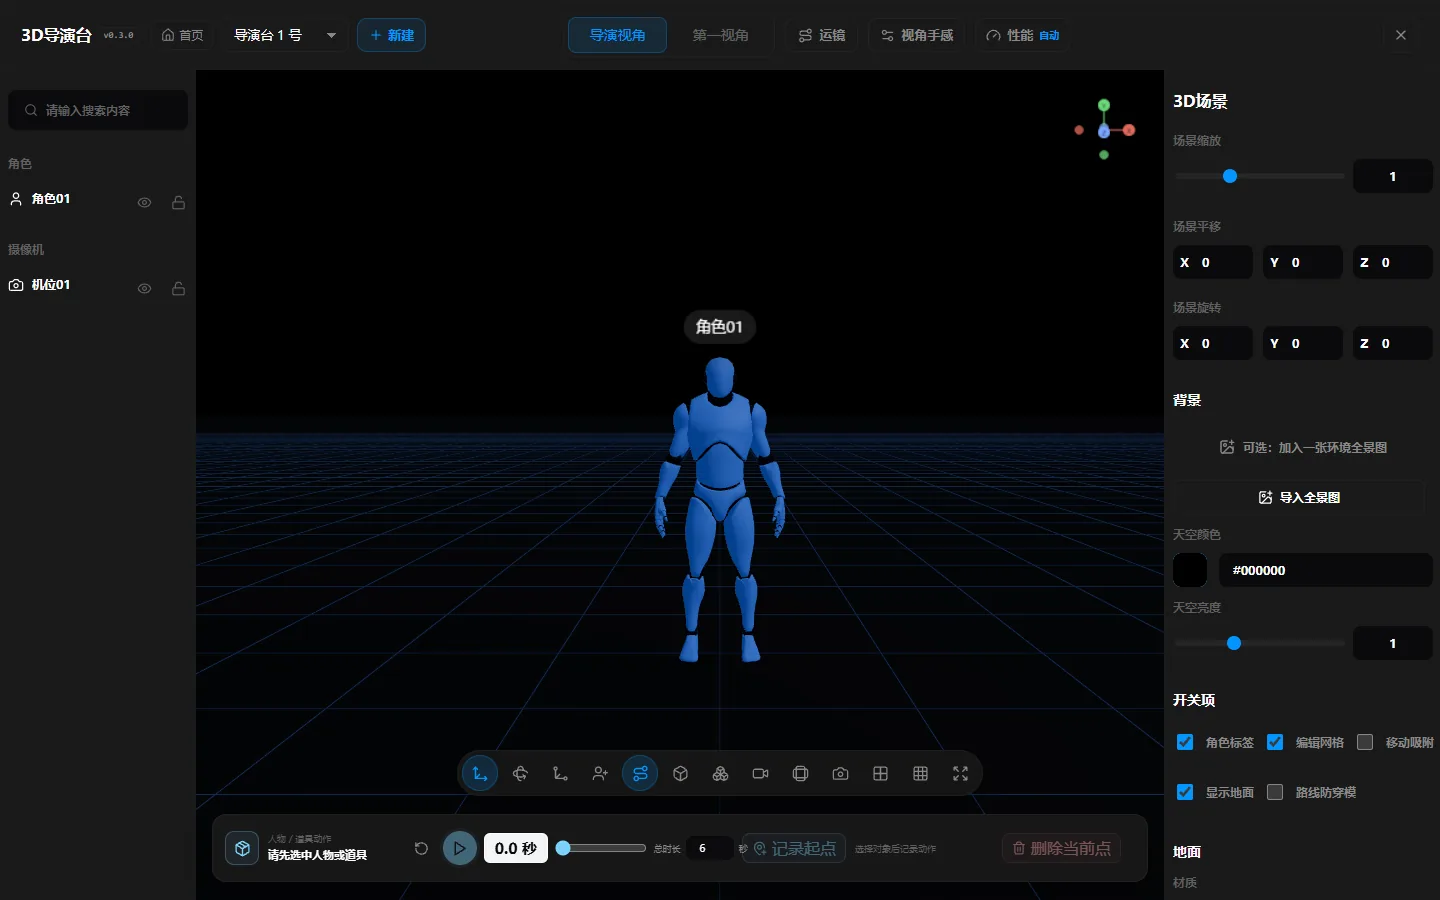
Task: Click the 场景缩放 slider handle
Action: tap(1230, 176)
